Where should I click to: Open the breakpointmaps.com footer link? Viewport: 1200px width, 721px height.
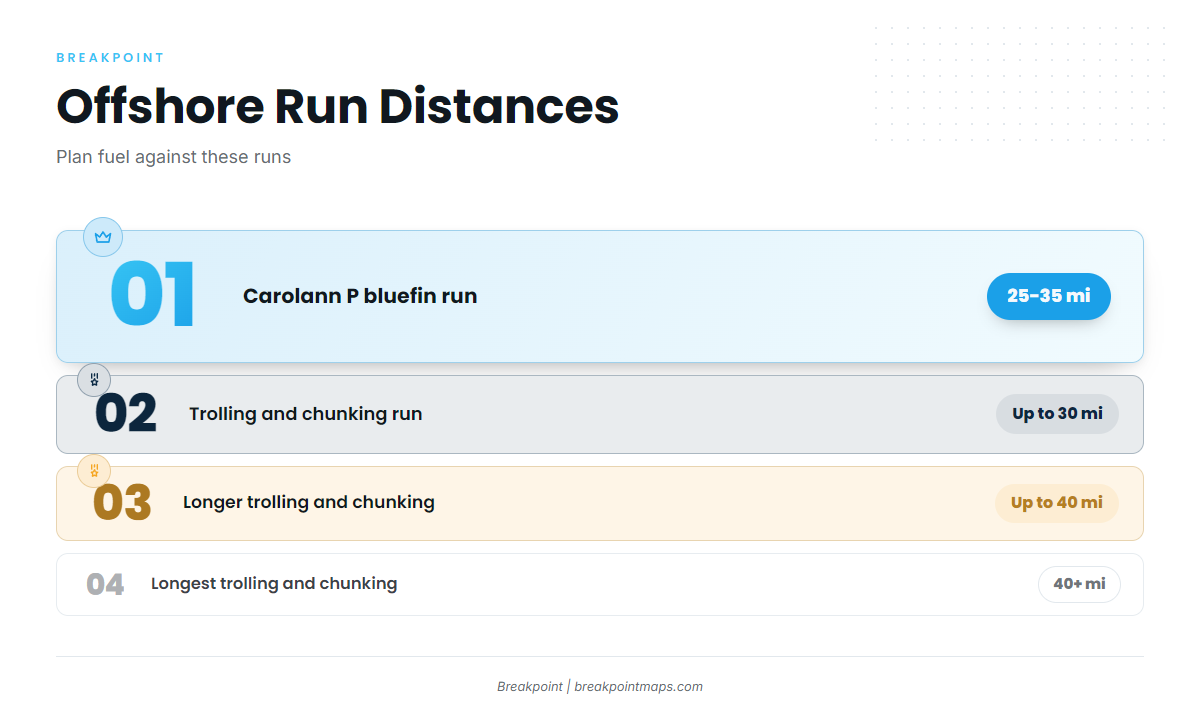(638, 687)
